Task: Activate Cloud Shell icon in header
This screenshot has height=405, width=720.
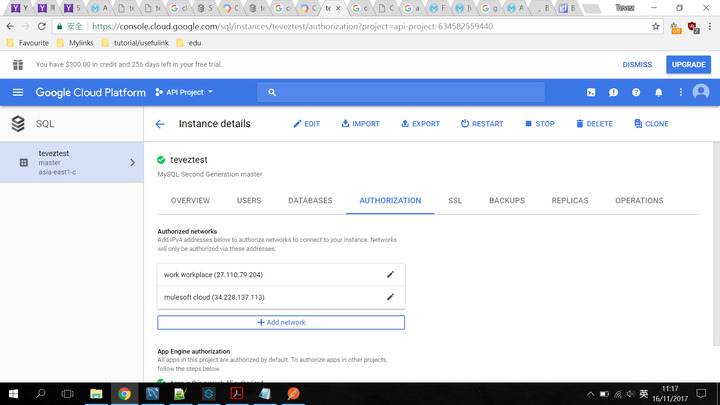Action: pyautogui.click(x=591, y=92)
